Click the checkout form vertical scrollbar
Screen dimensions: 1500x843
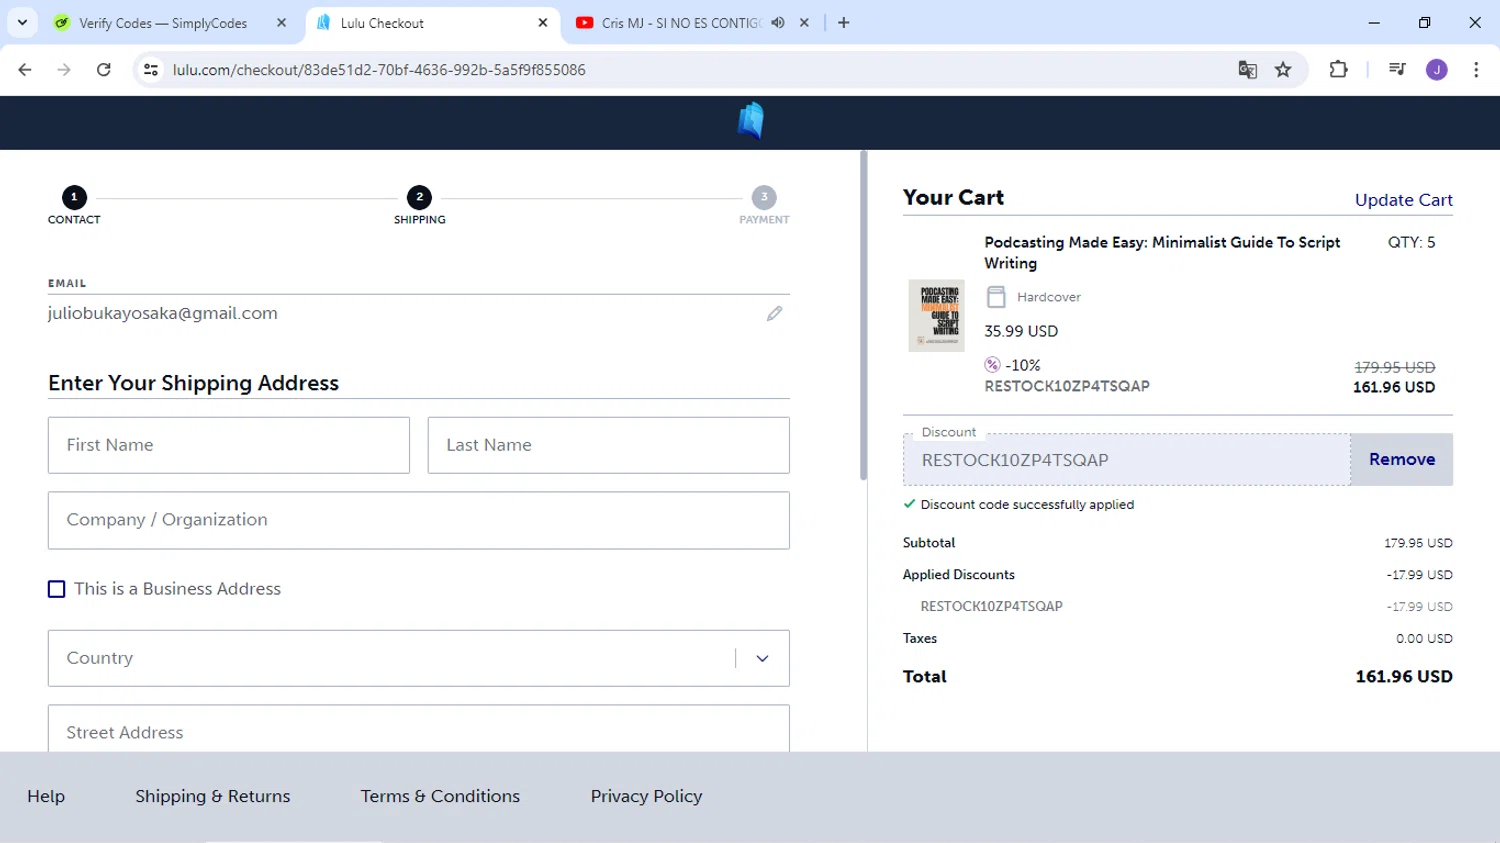click(x=864, y=316)
